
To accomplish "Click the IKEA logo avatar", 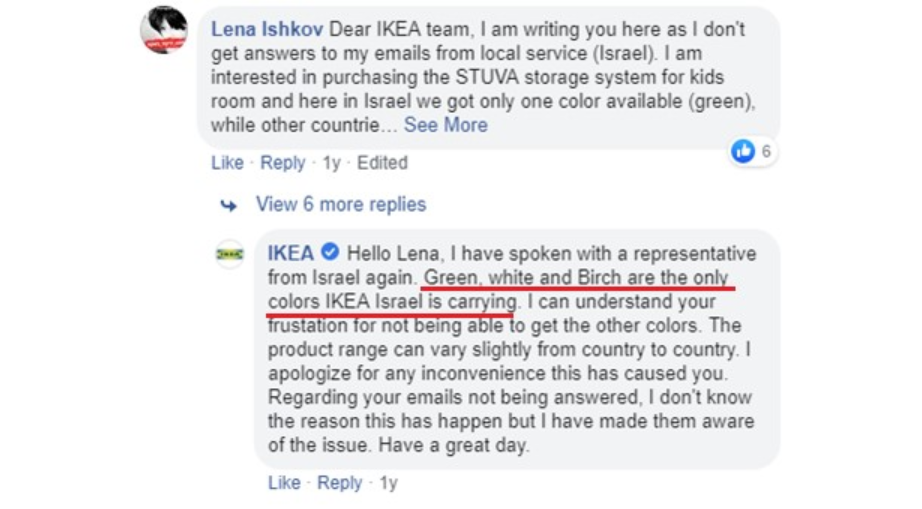I will click(x=230, y=254).
